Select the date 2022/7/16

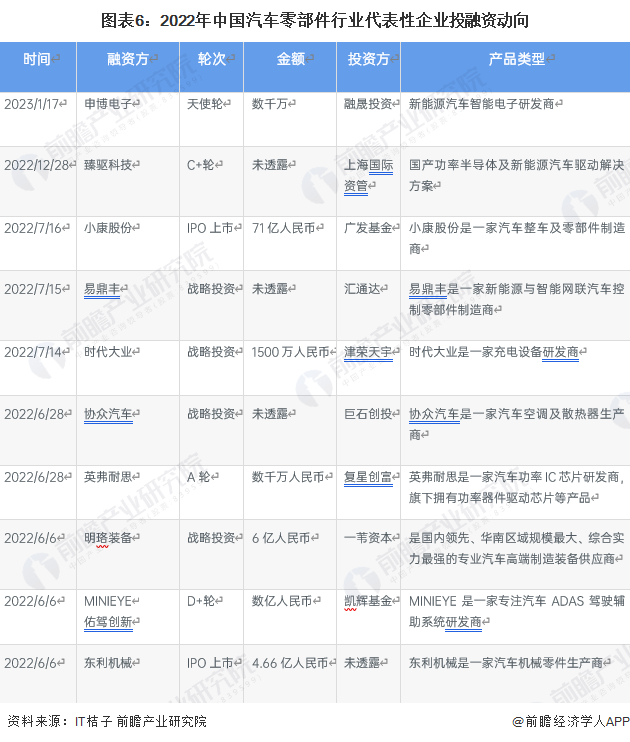[x=33, y=229]
